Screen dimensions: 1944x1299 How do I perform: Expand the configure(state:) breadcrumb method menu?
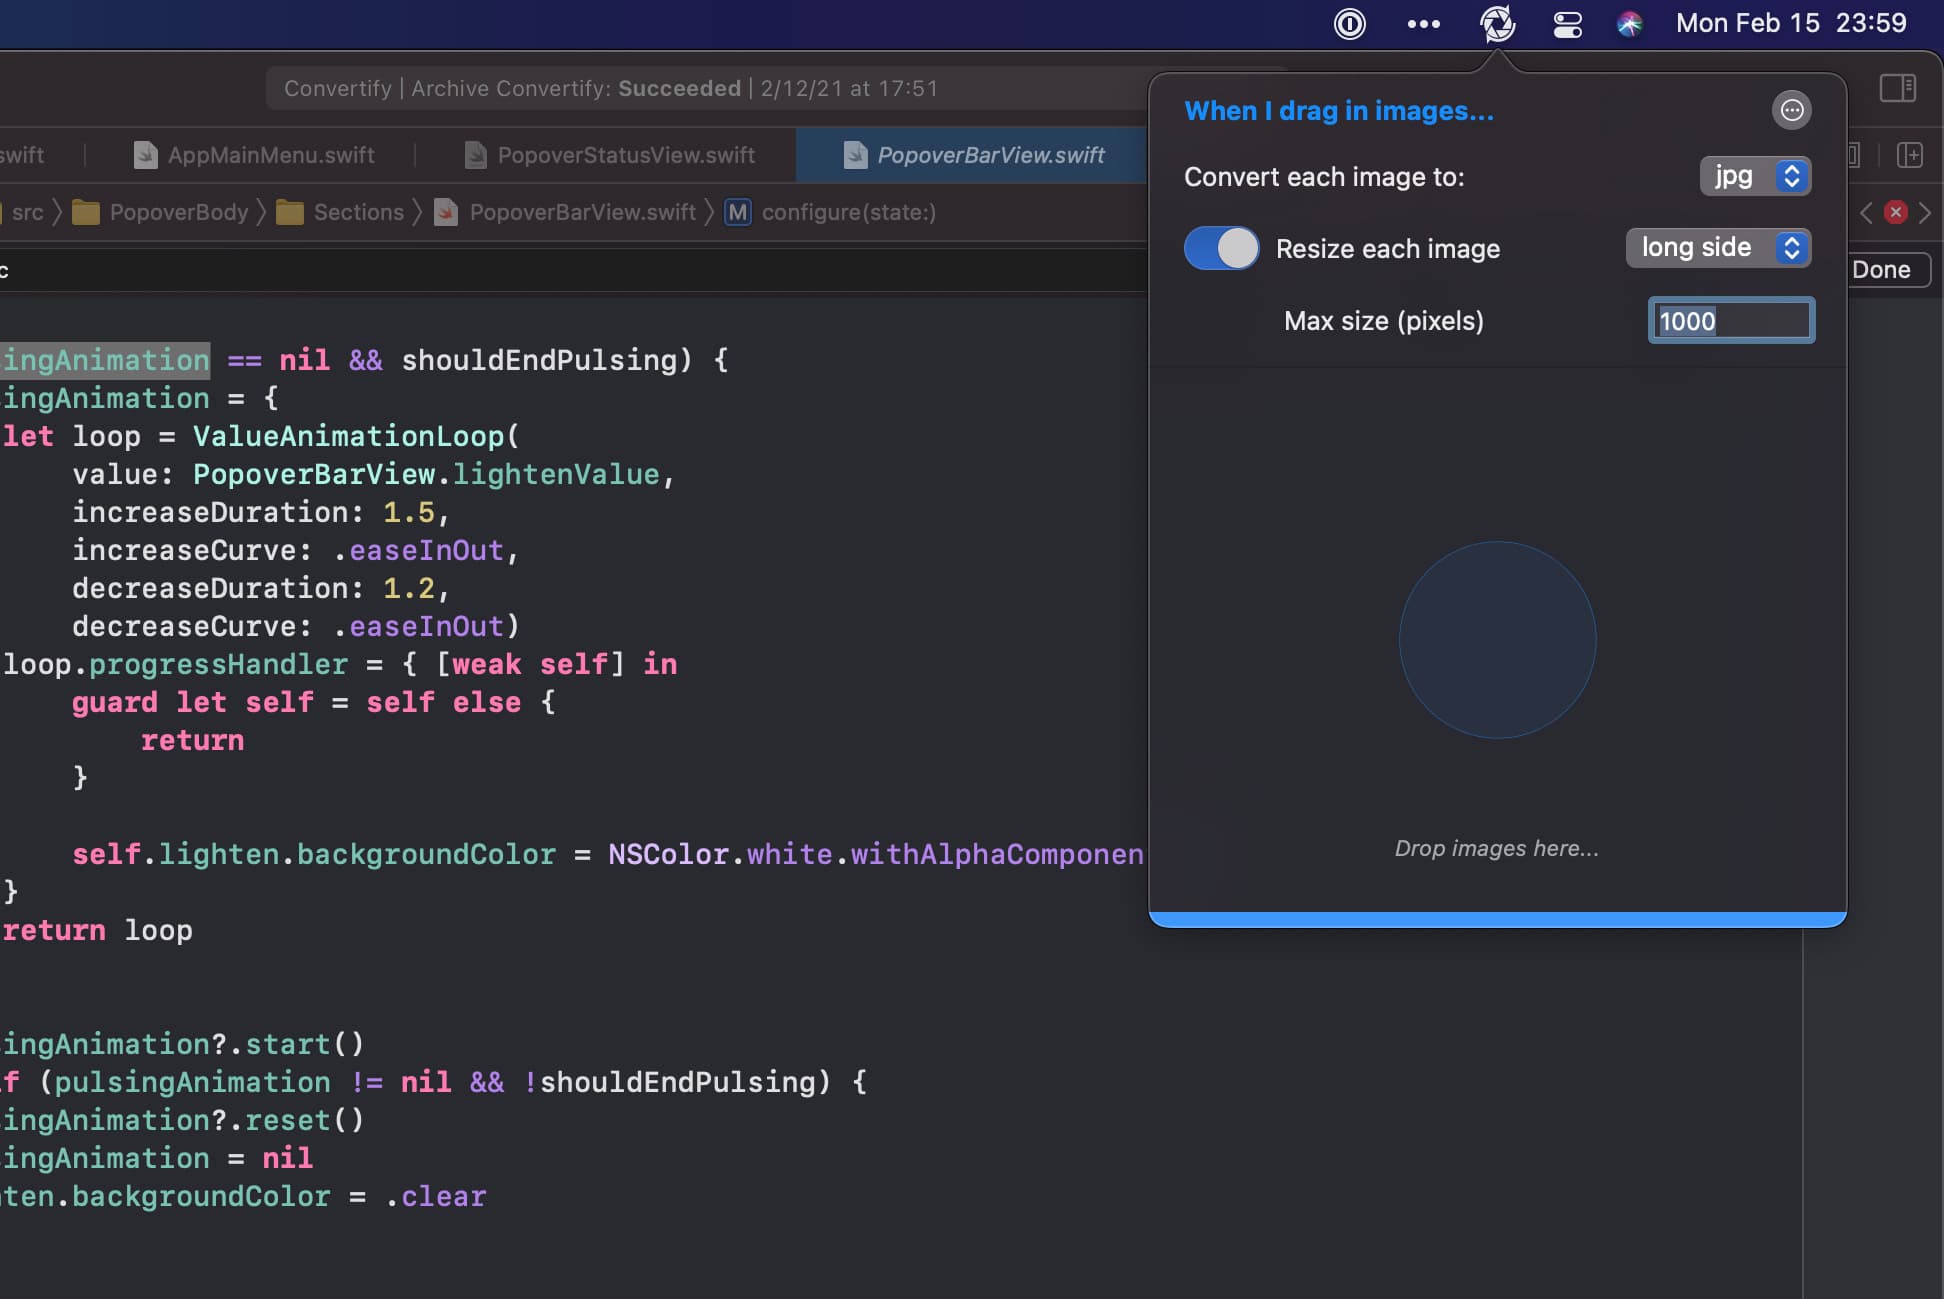point(848,212)
